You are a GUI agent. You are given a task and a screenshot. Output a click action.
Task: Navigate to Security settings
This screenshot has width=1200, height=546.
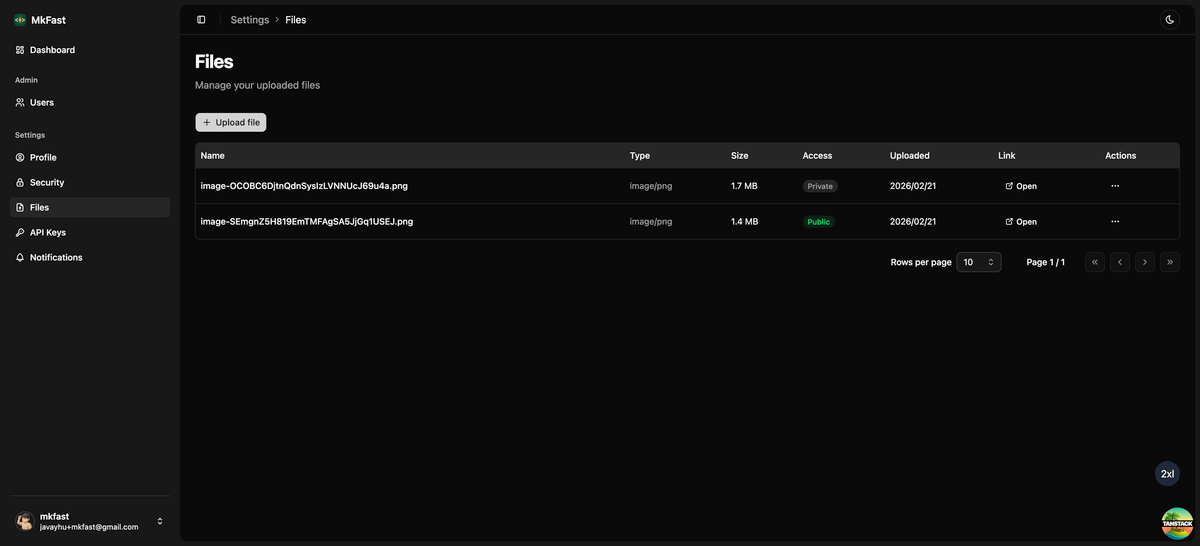[47, 182]
